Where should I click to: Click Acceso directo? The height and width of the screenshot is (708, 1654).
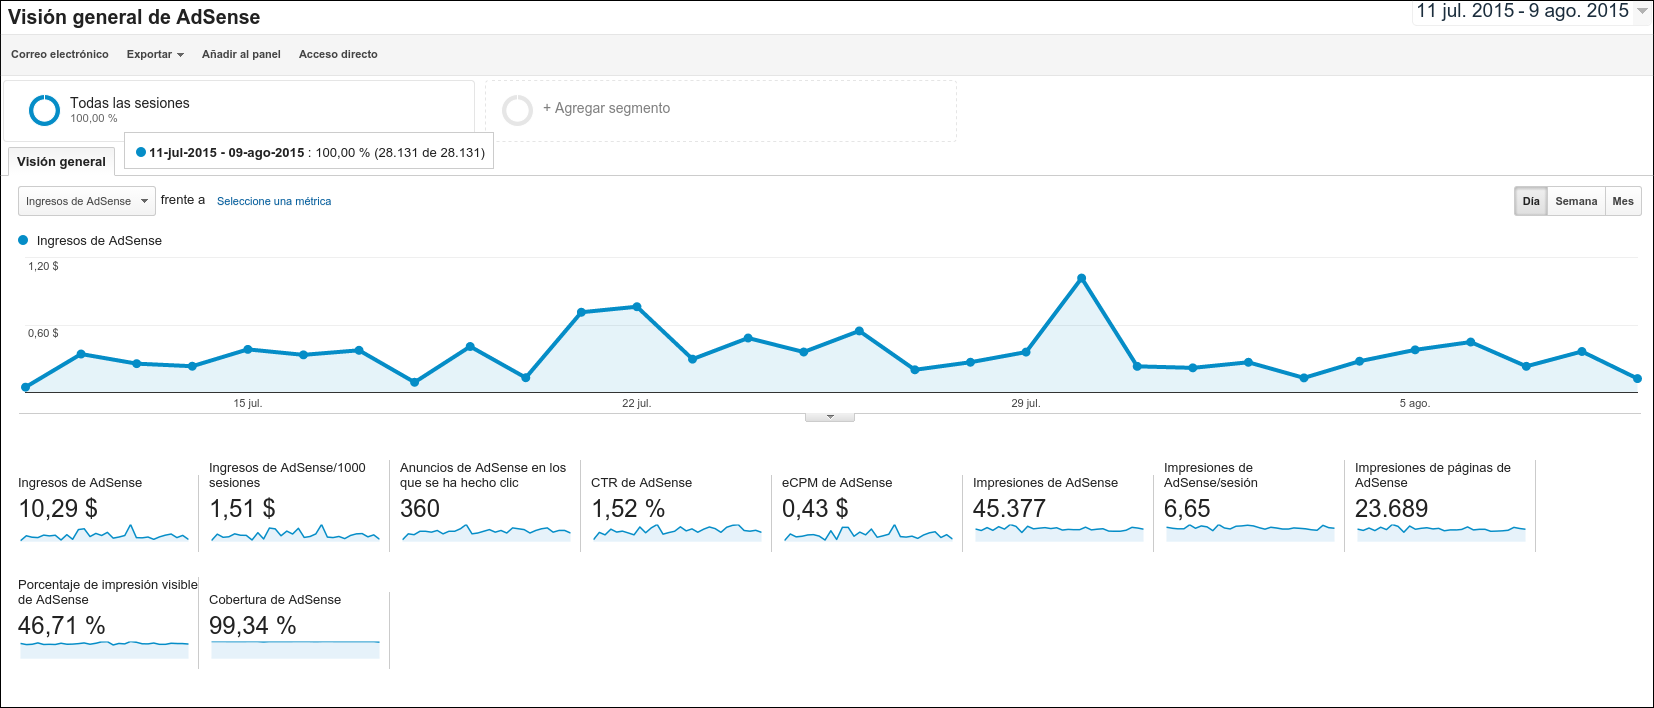(x=338, y=54)
